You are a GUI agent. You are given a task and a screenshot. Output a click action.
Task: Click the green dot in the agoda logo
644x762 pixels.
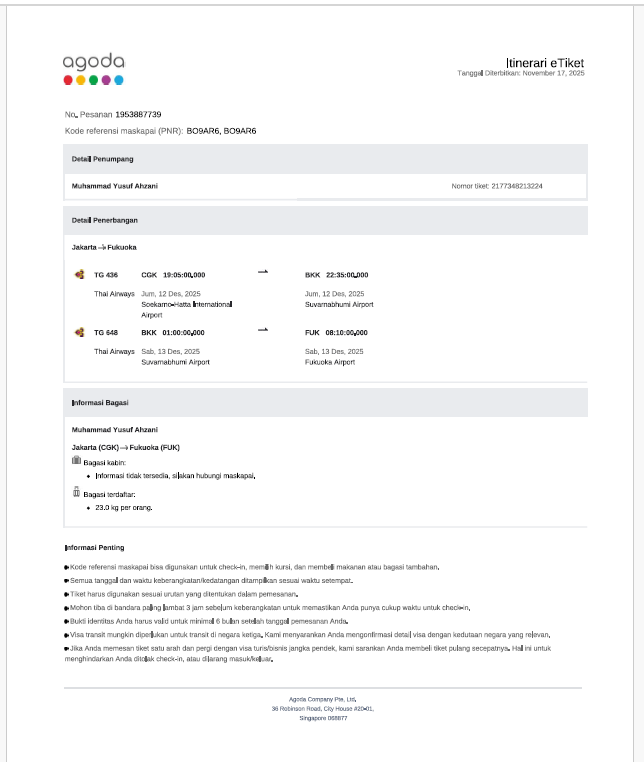click(93, 79)
